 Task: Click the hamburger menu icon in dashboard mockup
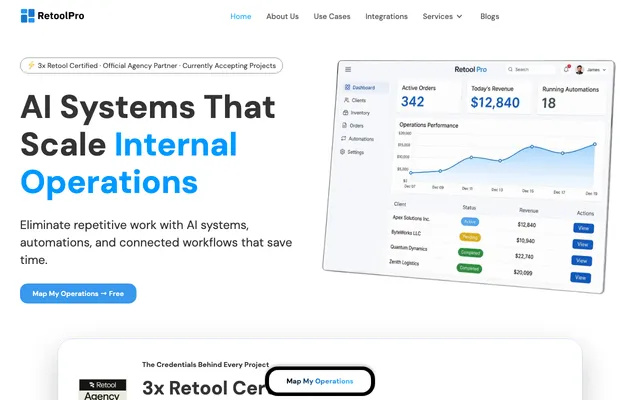pos(348,69)
